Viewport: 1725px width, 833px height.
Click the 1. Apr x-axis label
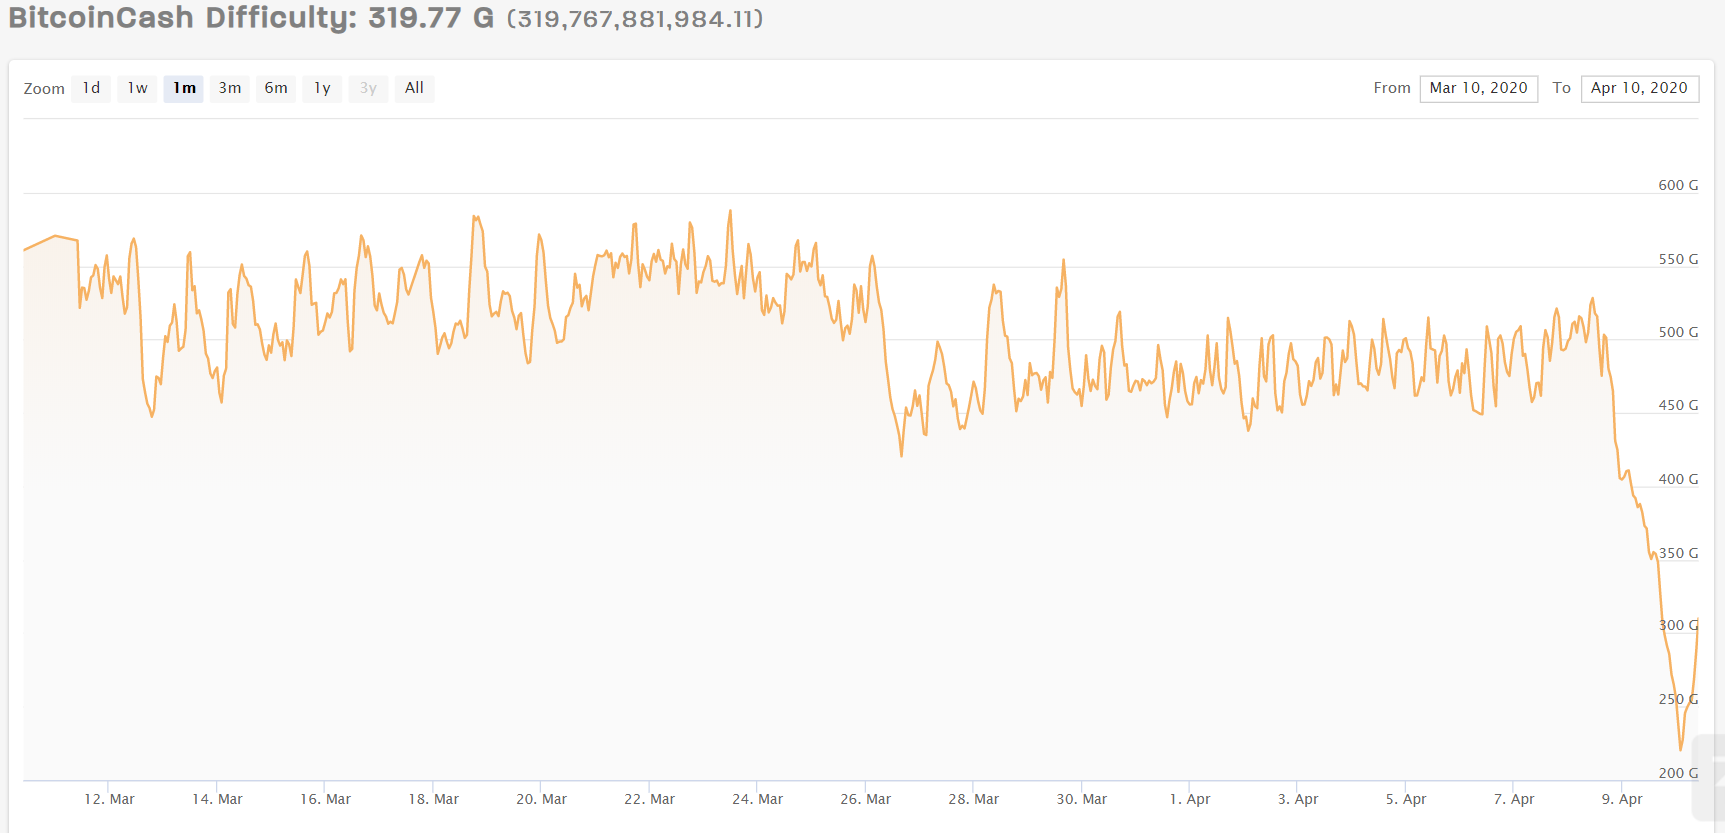click(1189, 799)
